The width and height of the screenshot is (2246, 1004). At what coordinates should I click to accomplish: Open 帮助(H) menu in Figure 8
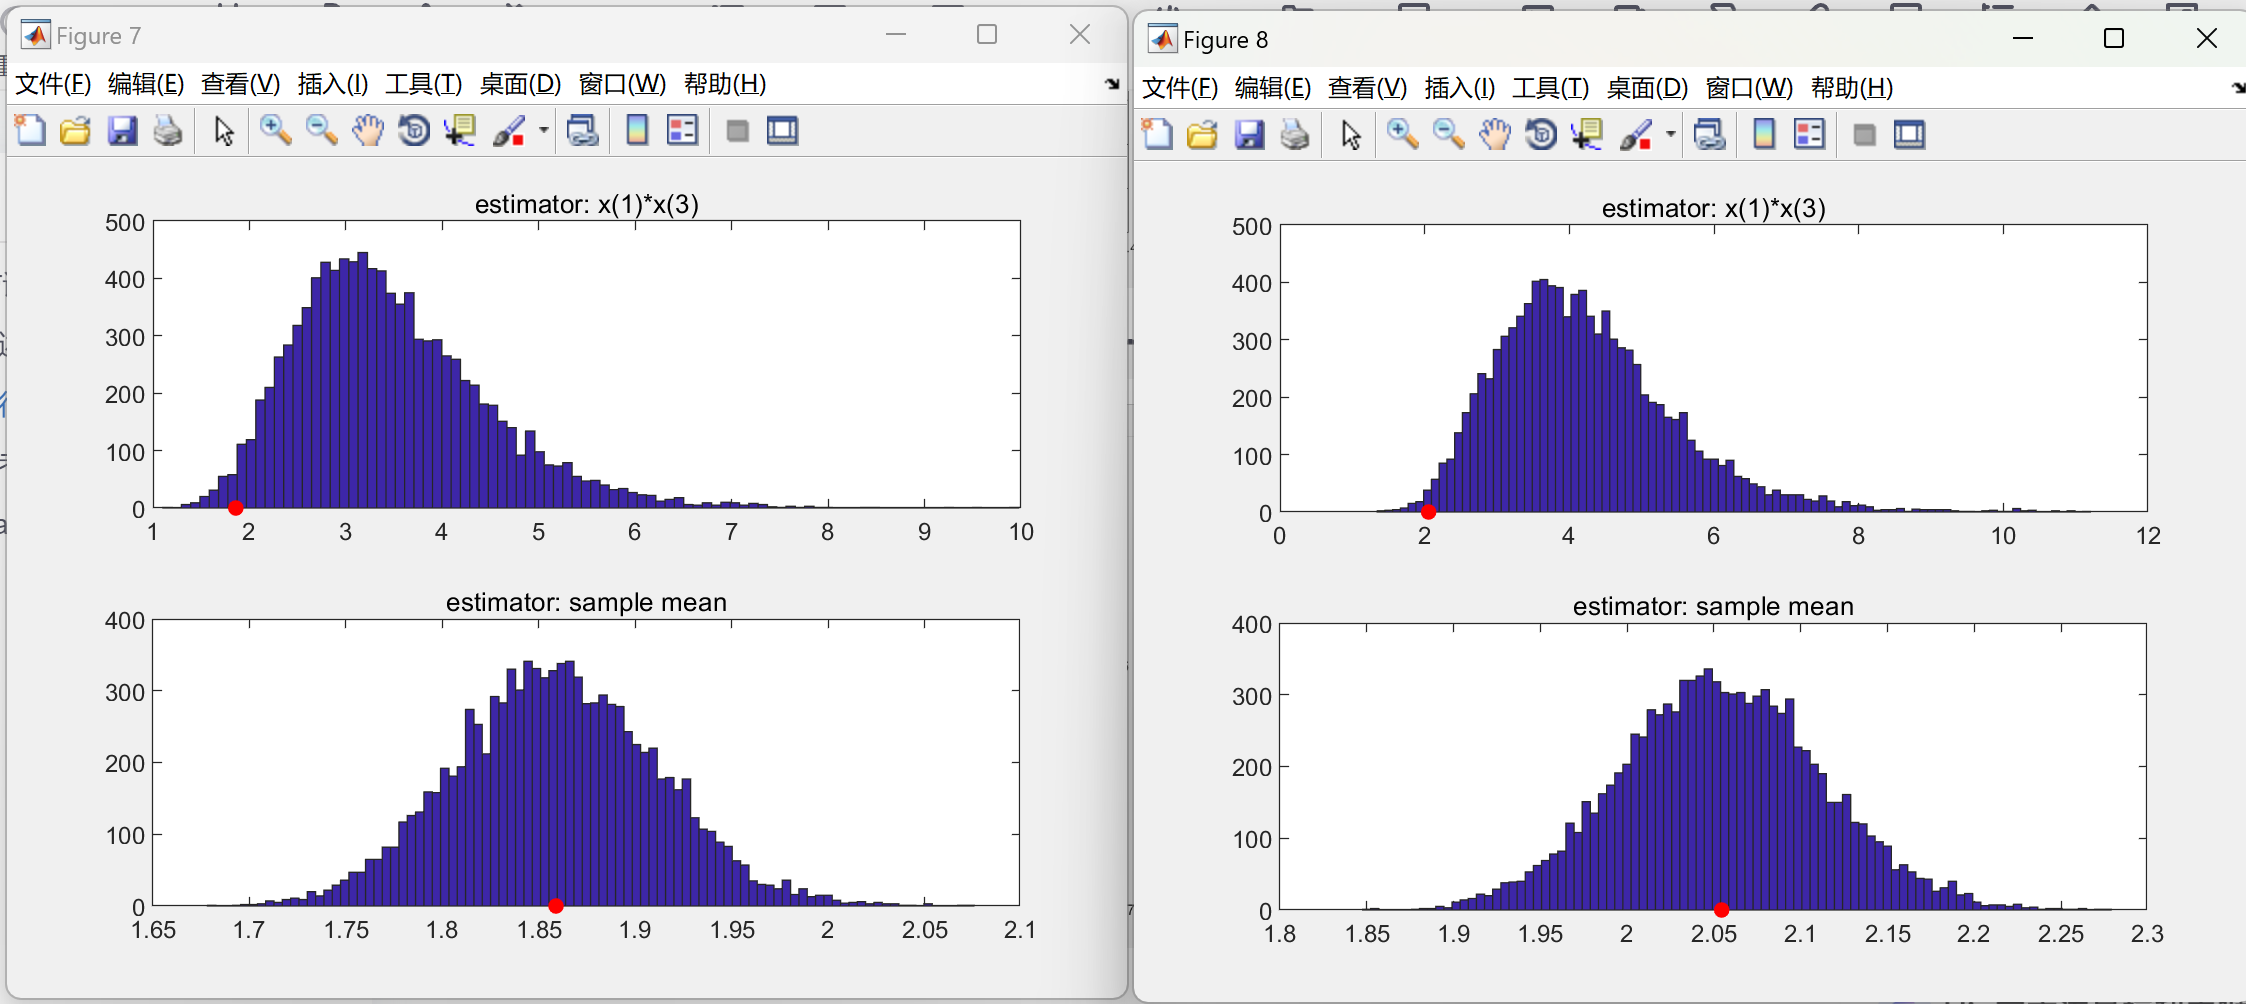1852,88
